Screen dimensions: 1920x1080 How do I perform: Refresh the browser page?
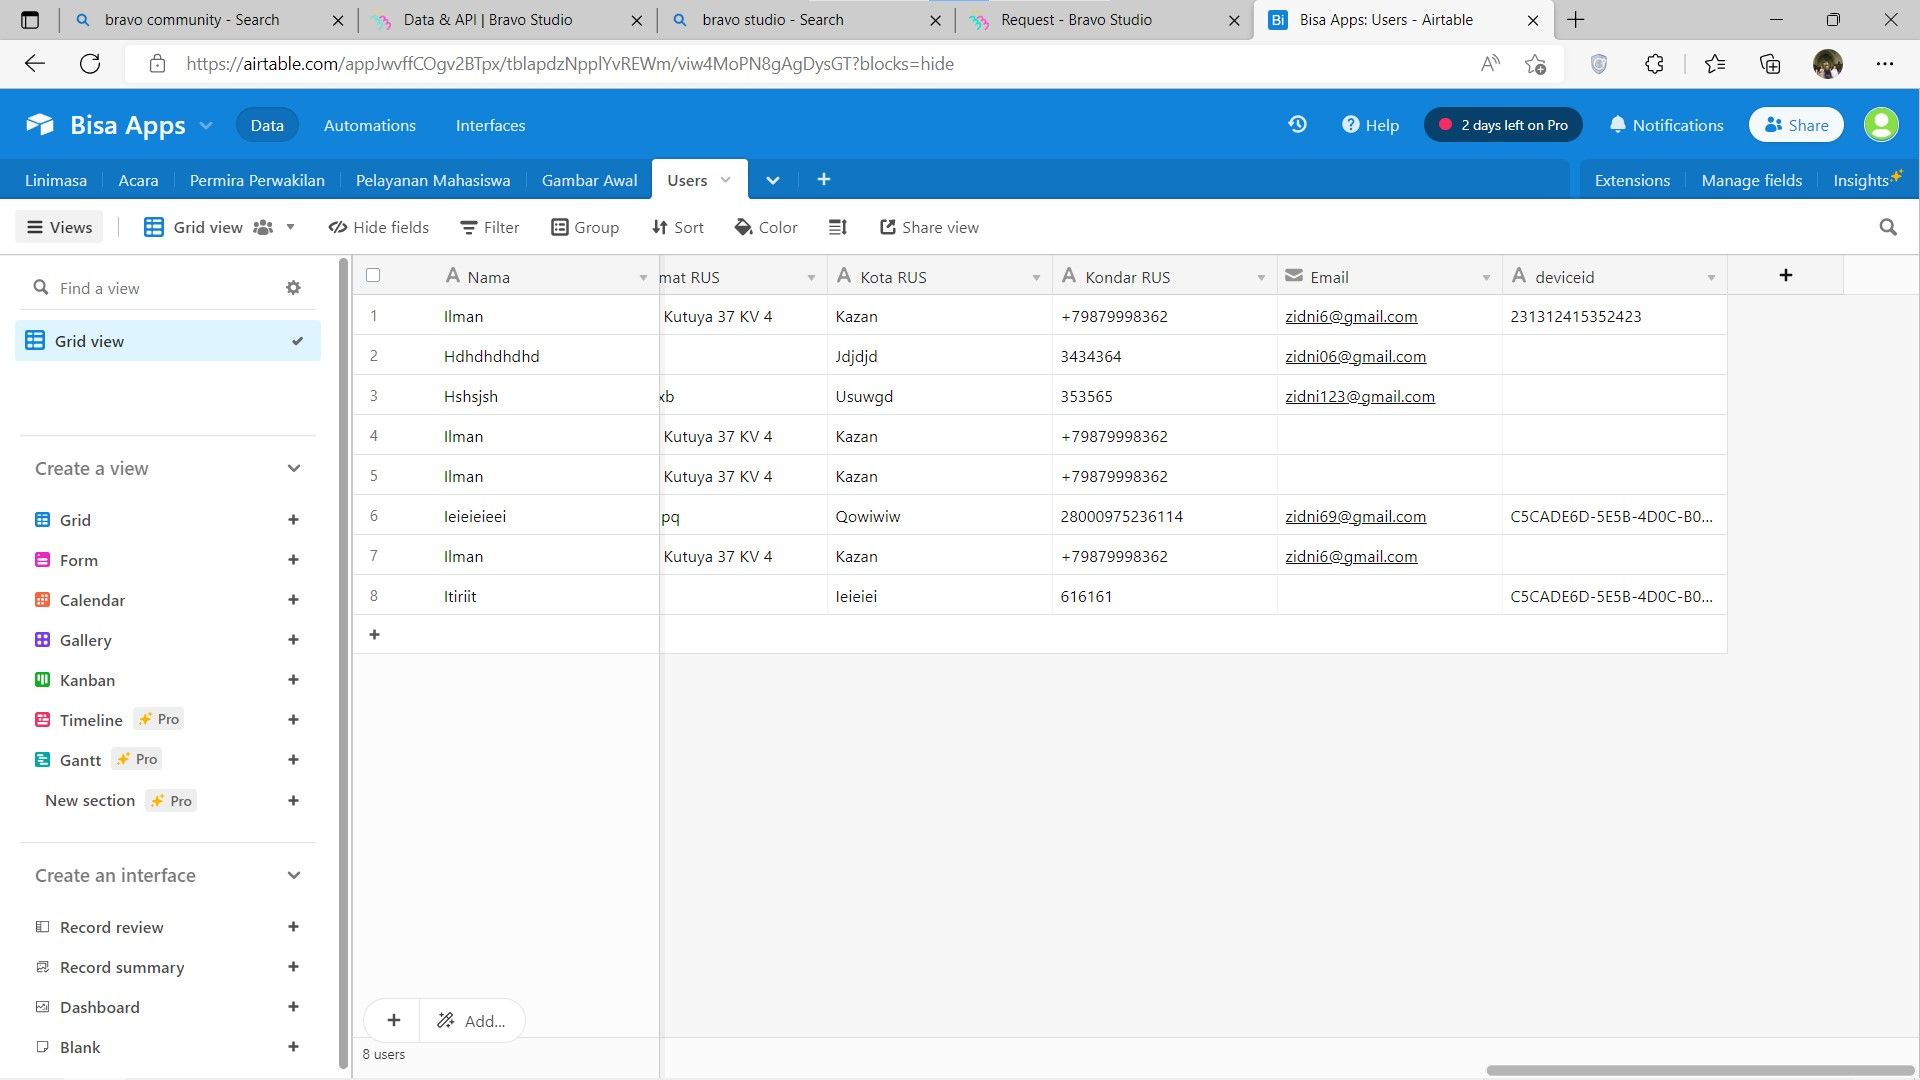[x=90, y=64]
